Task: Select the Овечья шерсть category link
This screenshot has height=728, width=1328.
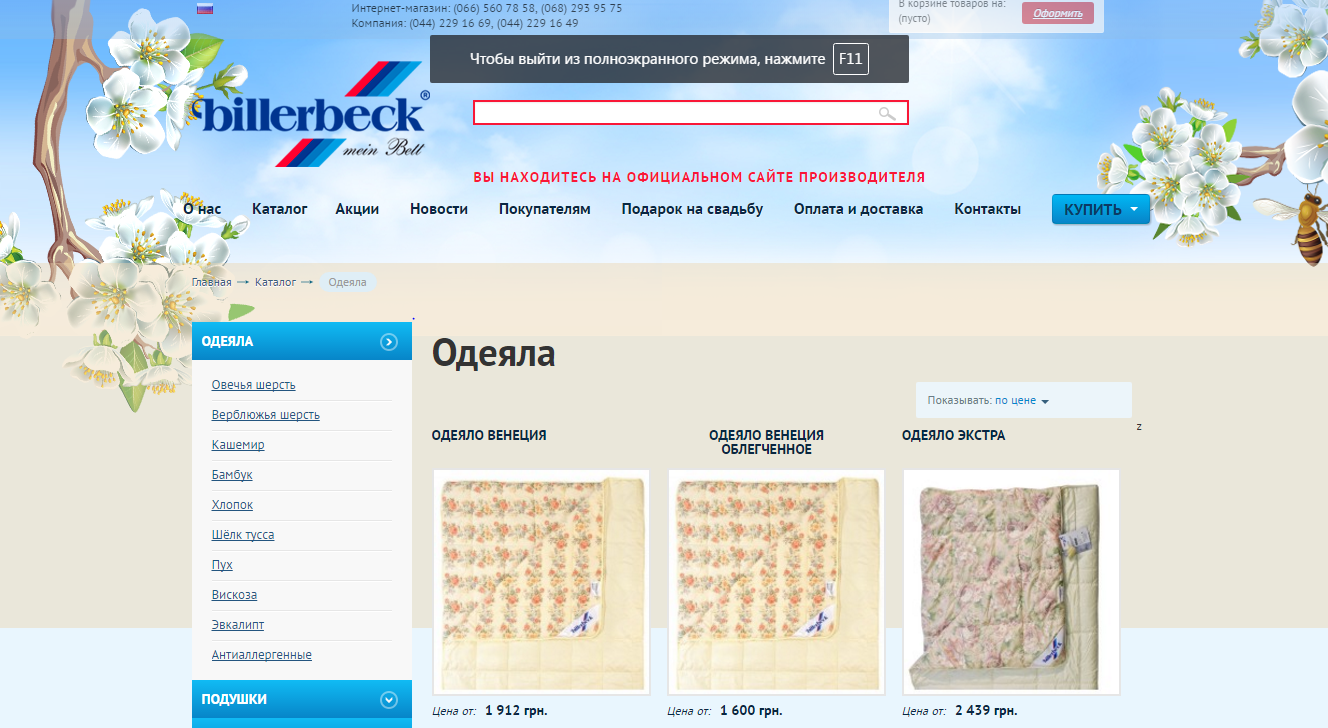Action: [253, 385]
